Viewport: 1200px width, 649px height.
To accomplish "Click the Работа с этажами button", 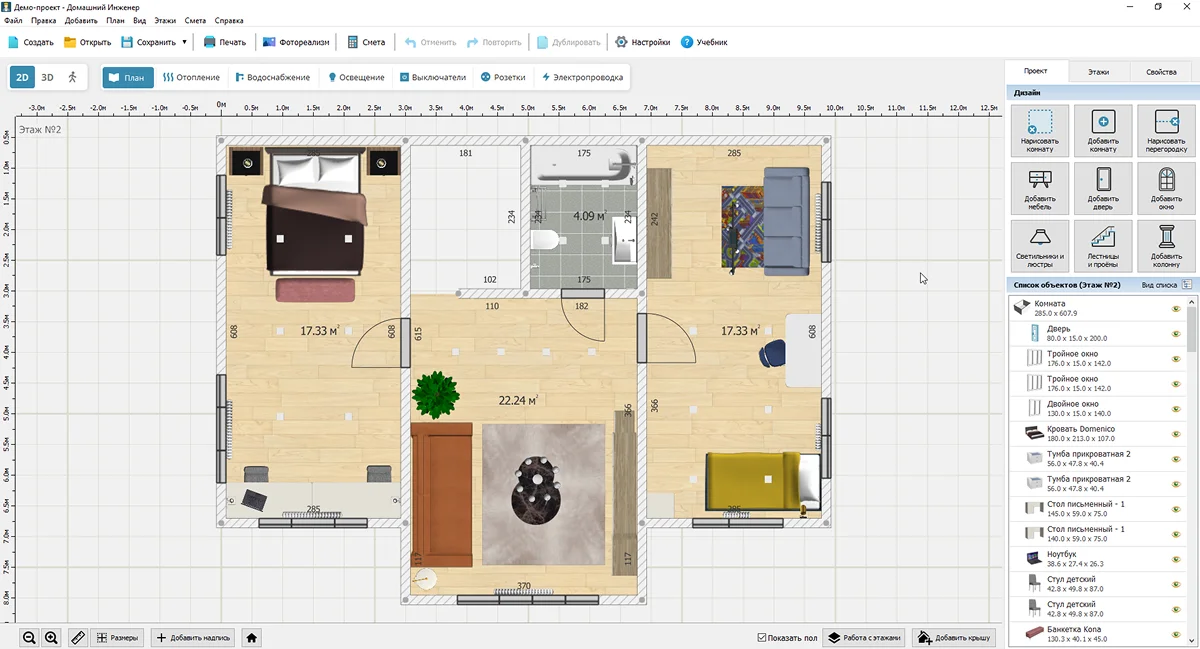I will 863,637.
